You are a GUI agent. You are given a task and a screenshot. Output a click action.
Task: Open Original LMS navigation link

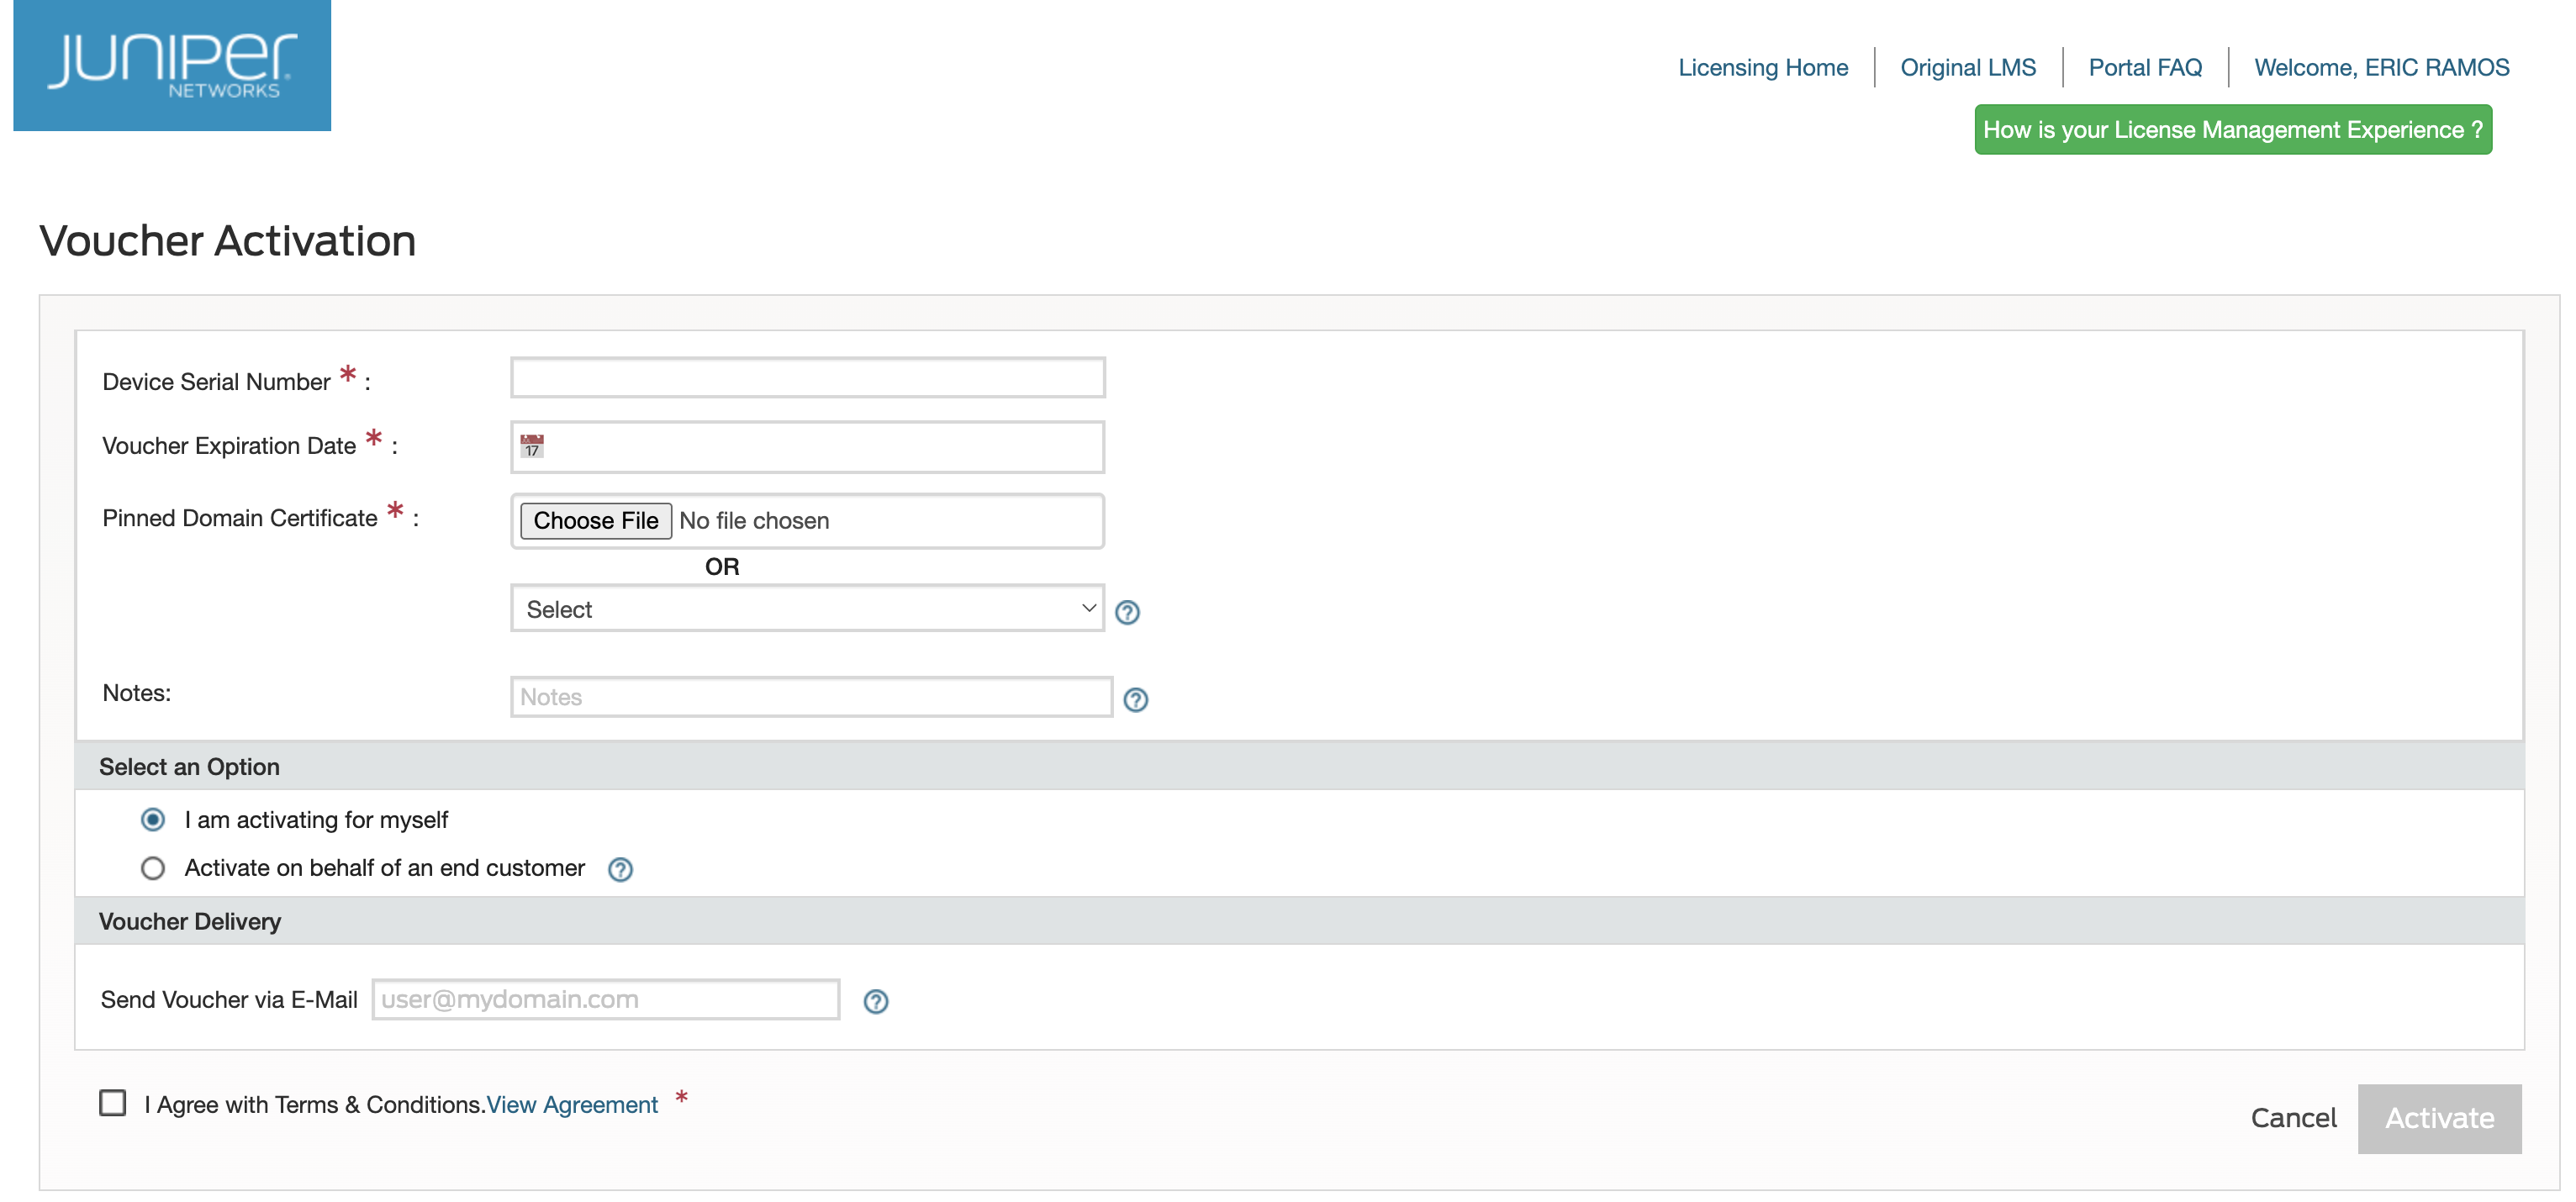(x=1967, y=67)
